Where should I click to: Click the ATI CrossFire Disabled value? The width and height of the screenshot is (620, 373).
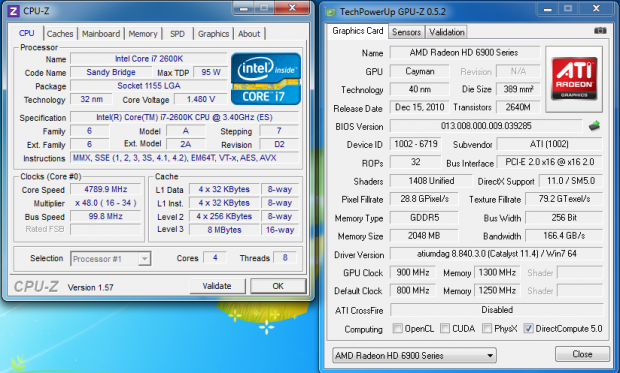(x=497, y=310)
